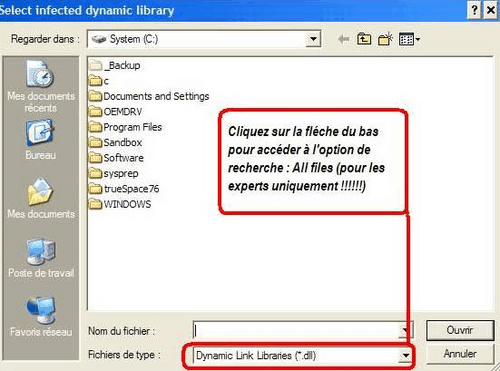Select the Software folder
The image size is (500, 371).
(x=116, y=158)
